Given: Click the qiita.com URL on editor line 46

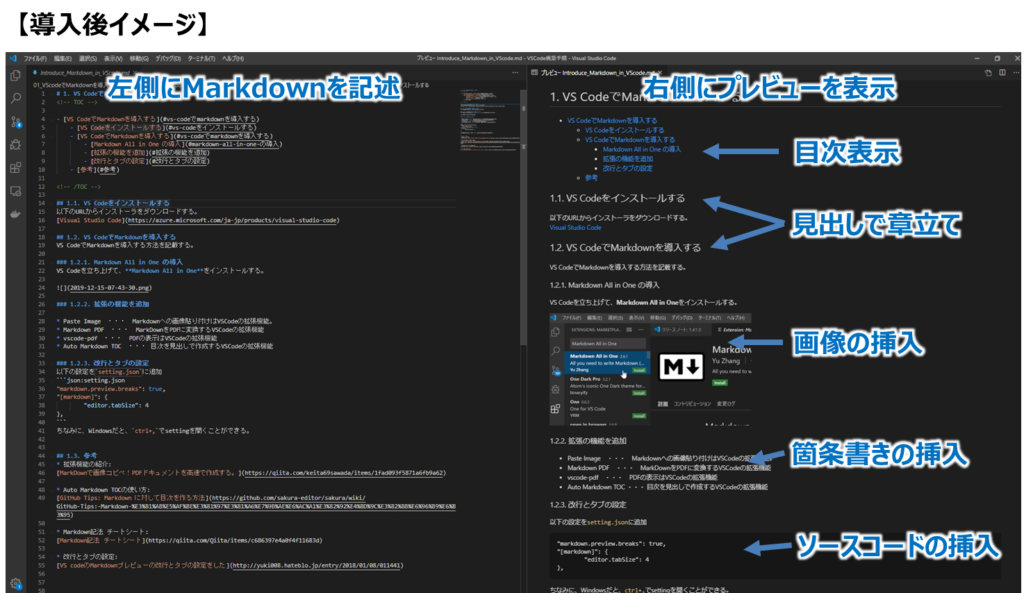Looking at the screenshot, I should 344,473.
